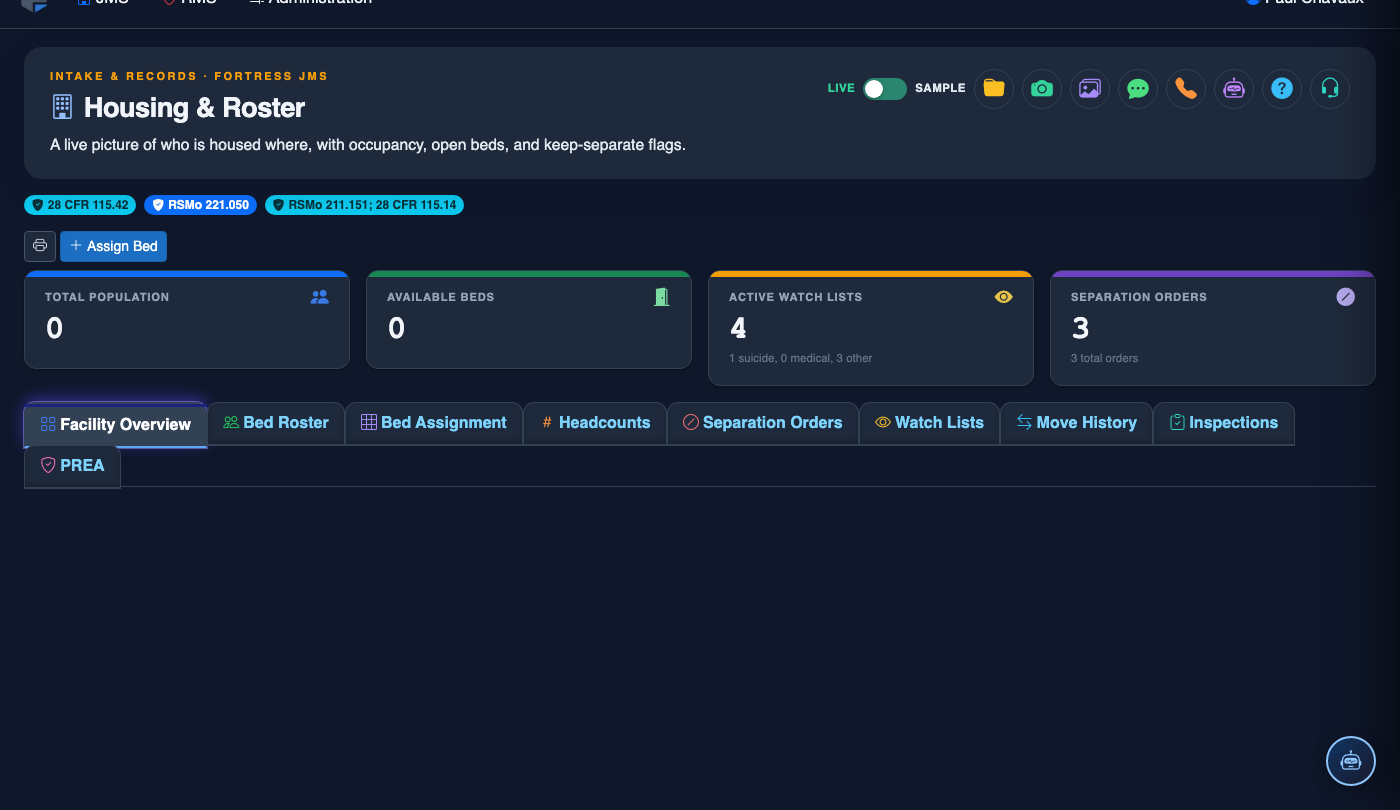Click the green camera icon
The image size is (1400, 810).
tap(1041, 88)
